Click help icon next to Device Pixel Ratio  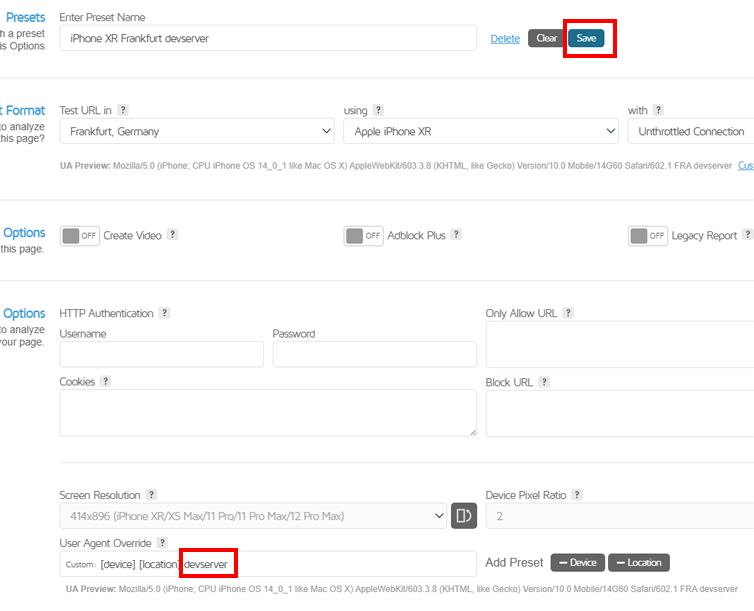[576, 495]
